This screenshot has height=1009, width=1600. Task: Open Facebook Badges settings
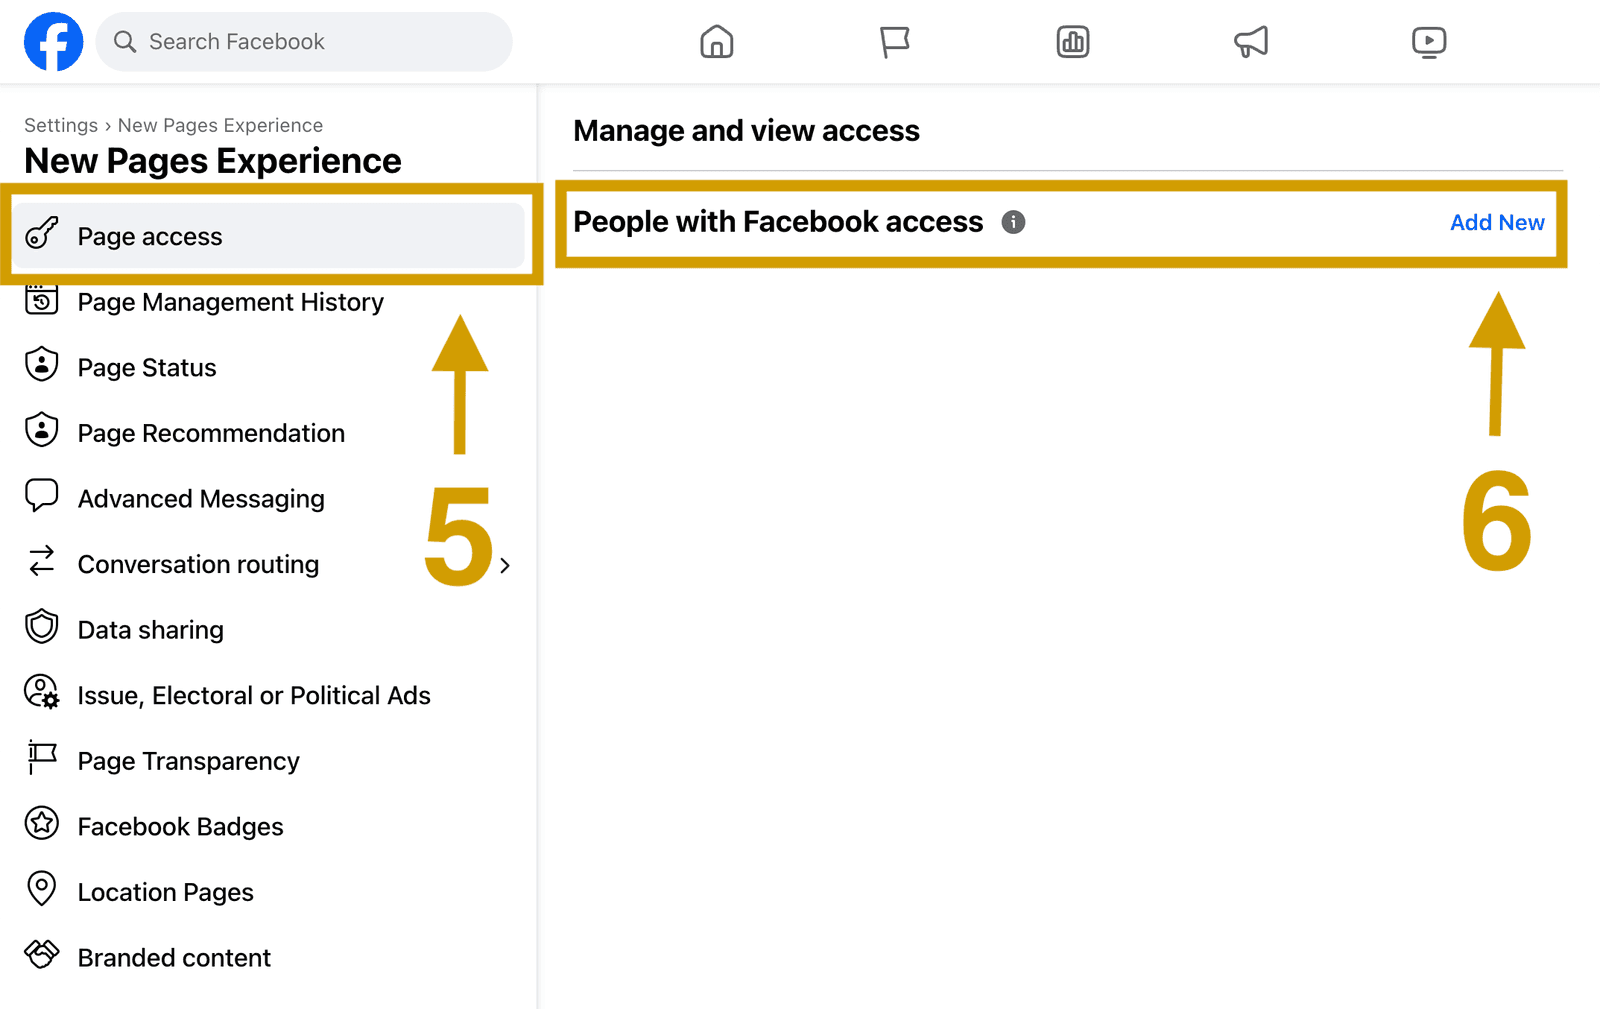(180, 826)
